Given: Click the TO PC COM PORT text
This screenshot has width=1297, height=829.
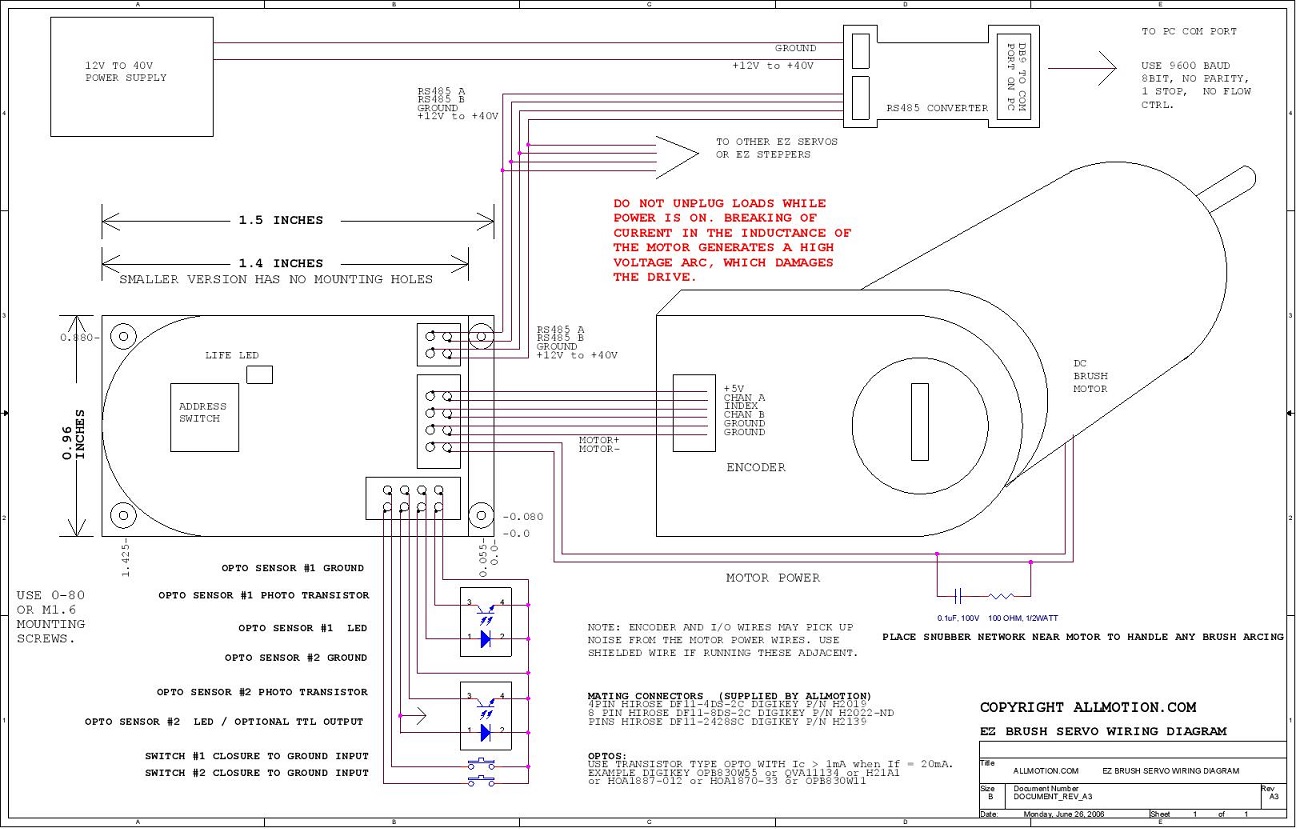Looking at the screenshot, I should (x=1189, y=32).
